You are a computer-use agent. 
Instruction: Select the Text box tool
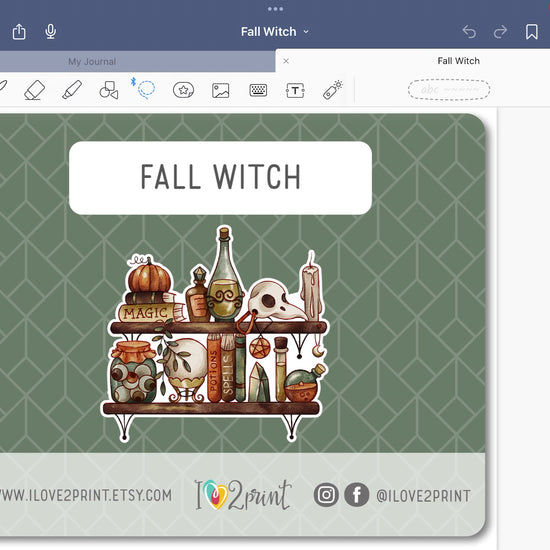[x=295, y=90]
